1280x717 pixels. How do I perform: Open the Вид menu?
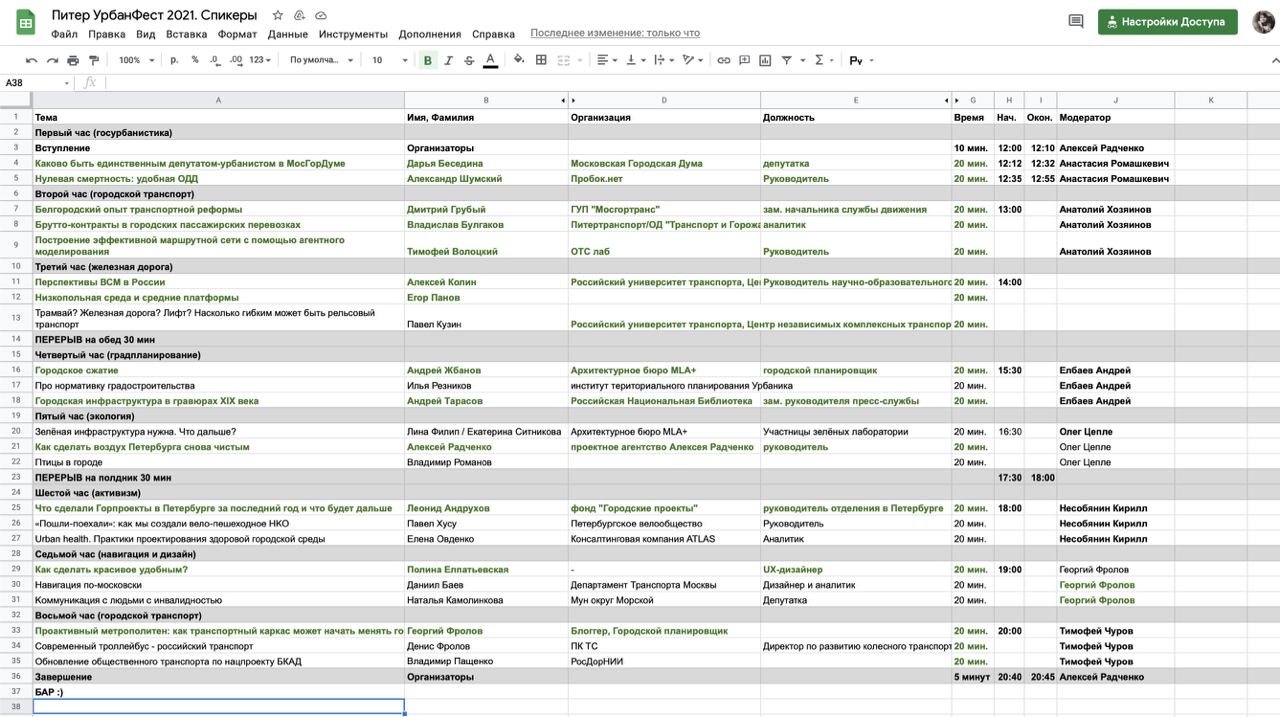pos(146,34)
